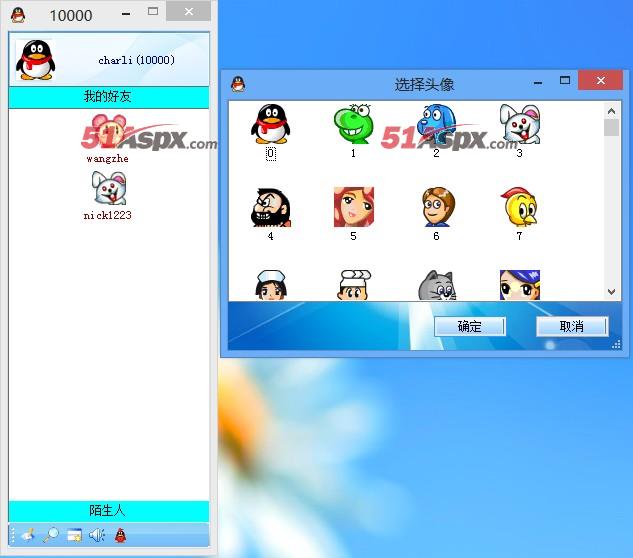Pick yellow chick avatar 7
Screen dimensions: 633x558
click(x=520, y=207)
